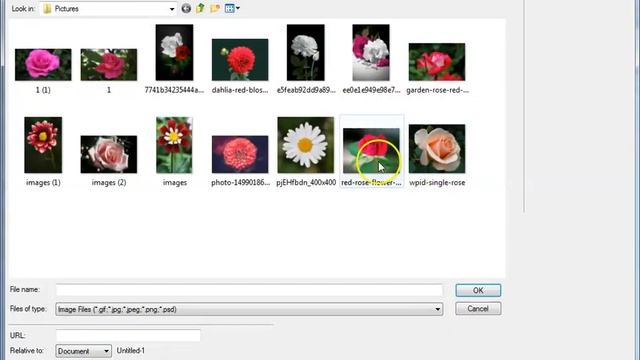Select the pink rose thumbnail 1 (1)
The image size is (640, 360).
pos(43,64)
